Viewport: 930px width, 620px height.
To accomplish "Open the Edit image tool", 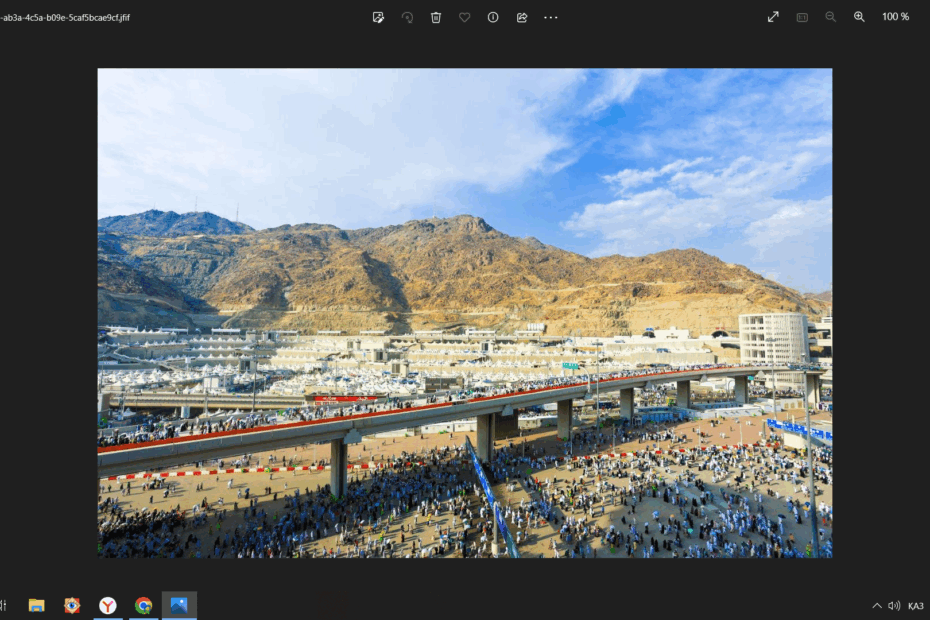I will [x=378, y=17].
